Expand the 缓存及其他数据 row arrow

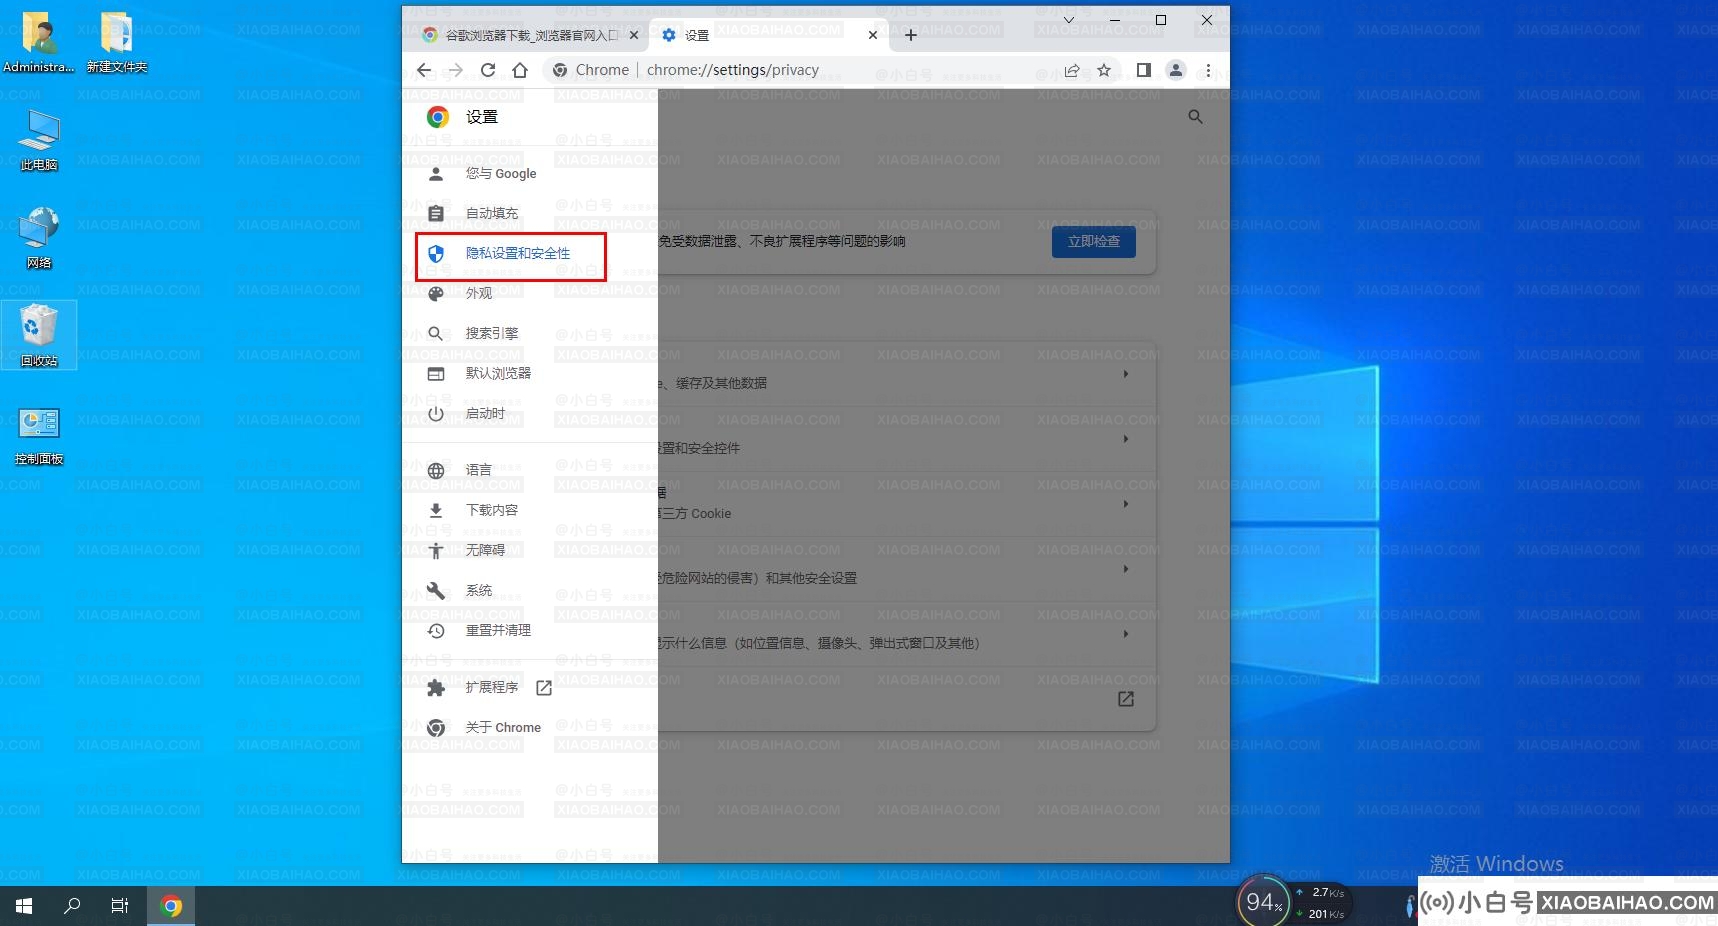[x=1126, y=374]
